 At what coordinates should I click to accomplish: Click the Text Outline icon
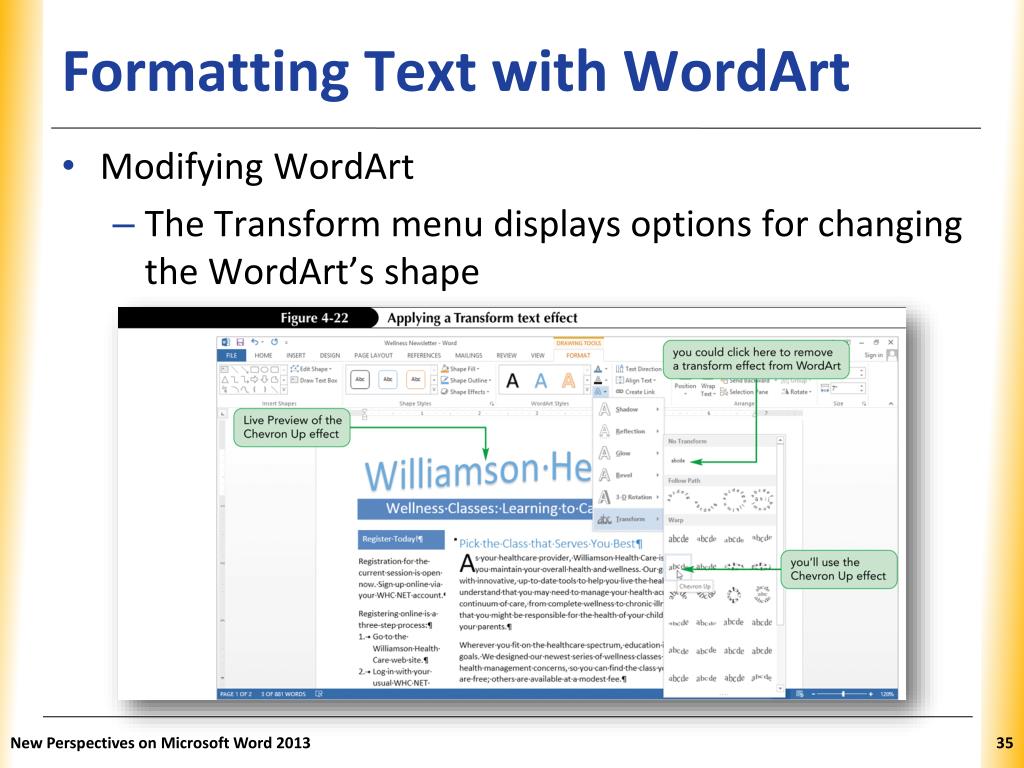(x=598, y=380)
